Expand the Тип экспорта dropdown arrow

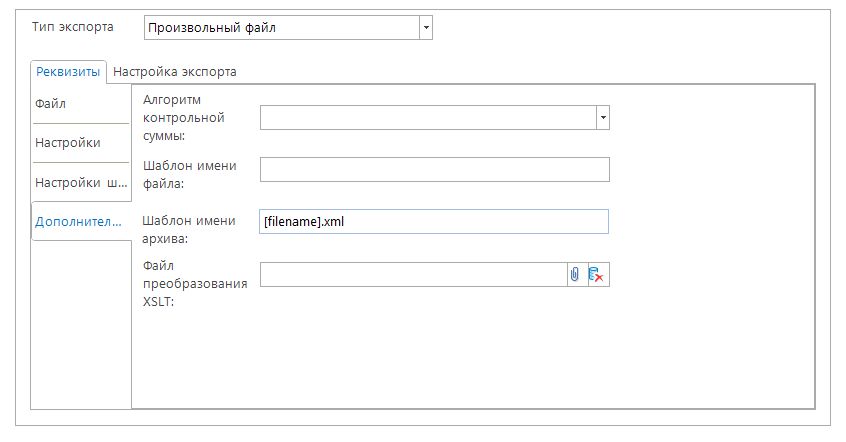427,28
